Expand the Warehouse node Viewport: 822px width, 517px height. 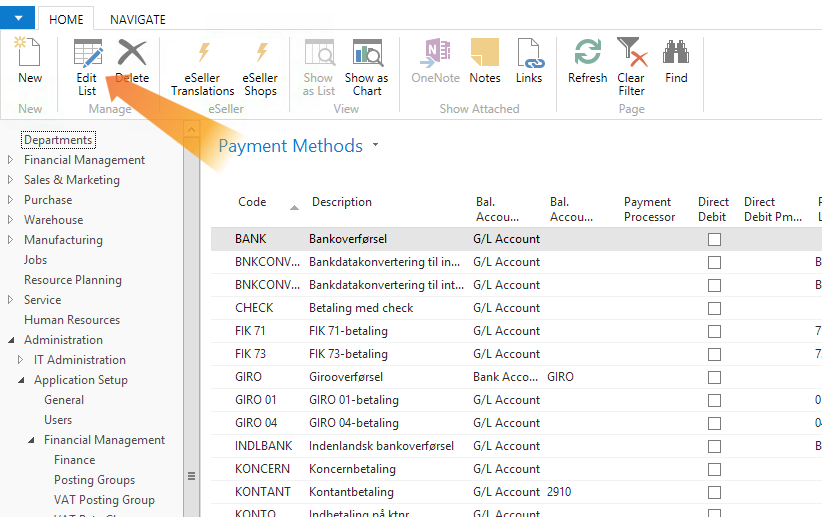pyautogui.click(x=10, y=220)
